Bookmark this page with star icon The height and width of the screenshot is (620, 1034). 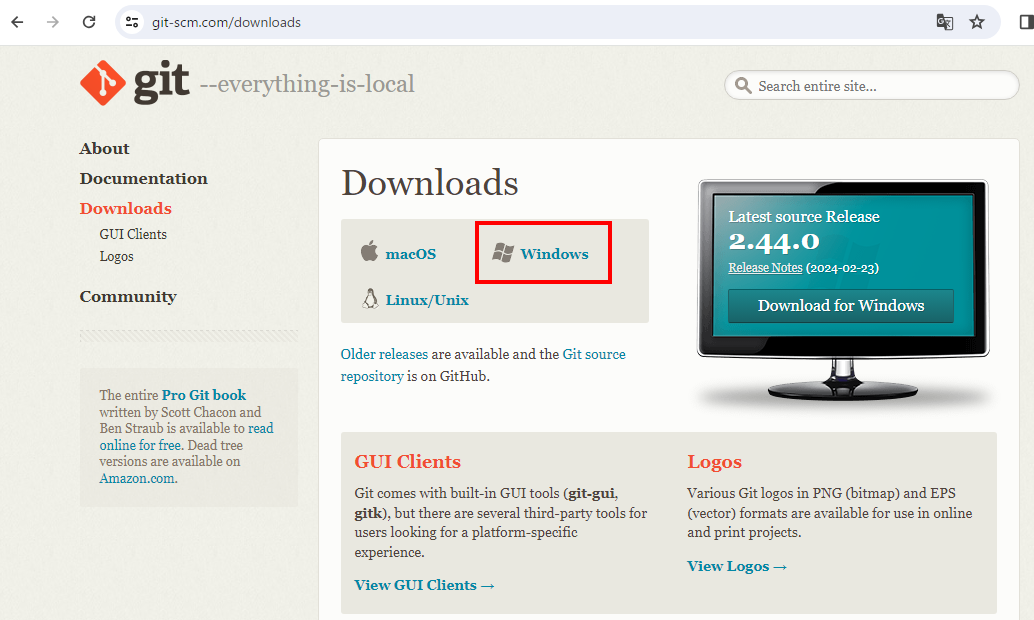click(x=977, y=22)
